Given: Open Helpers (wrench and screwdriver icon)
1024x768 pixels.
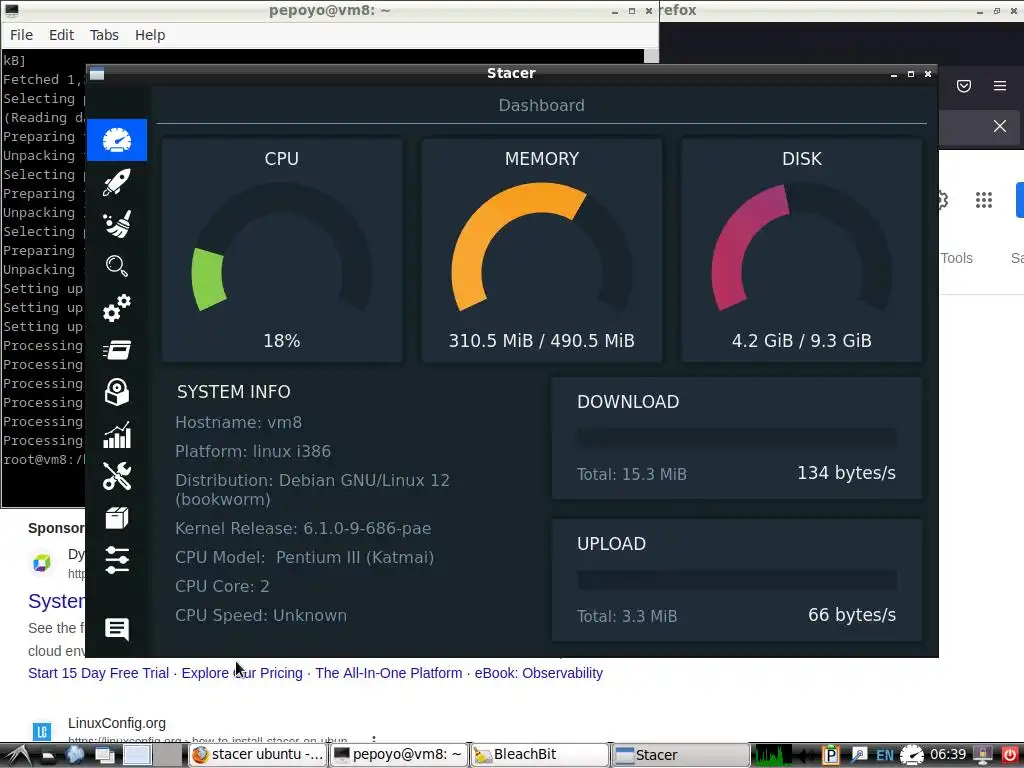Looking at the screenshot, I should click(117, 476).
